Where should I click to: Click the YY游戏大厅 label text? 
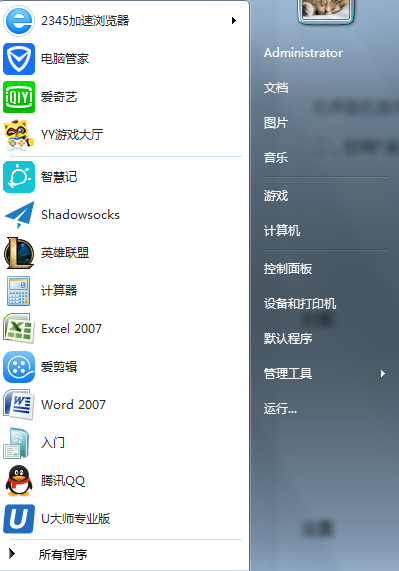tap(72, 135)
